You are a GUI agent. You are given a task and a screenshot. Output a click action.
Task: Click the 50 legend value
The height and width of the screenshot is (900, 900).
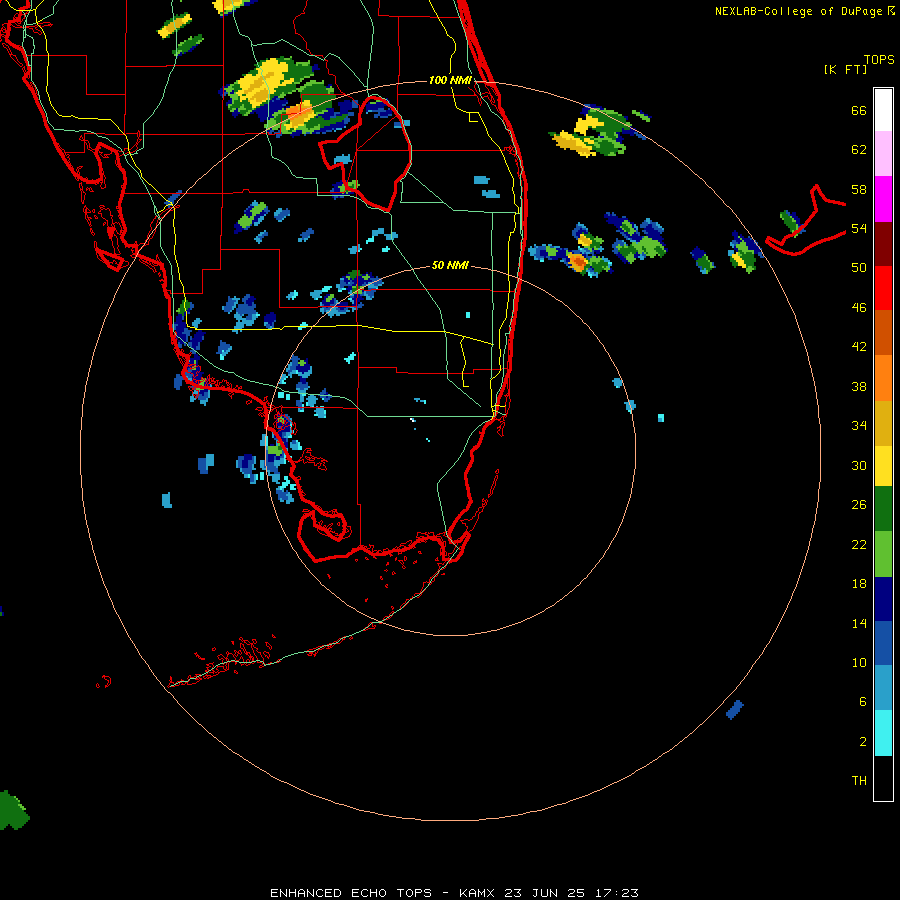pos(859,268)
